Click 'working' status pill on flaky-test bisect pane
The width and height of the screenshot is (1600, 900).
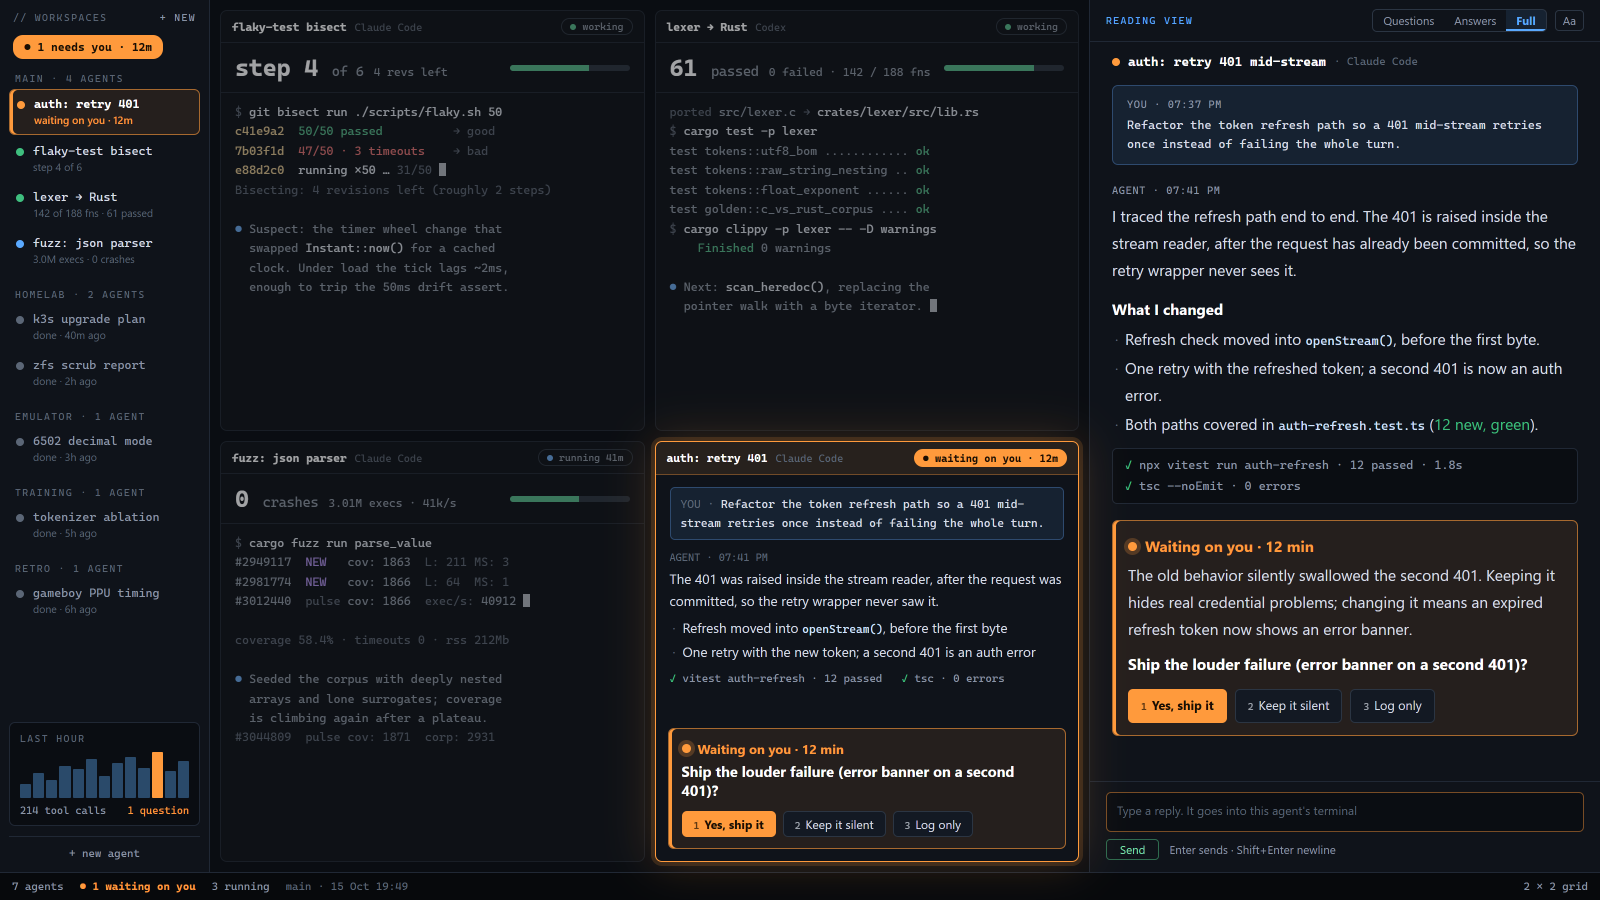point(596,27)
